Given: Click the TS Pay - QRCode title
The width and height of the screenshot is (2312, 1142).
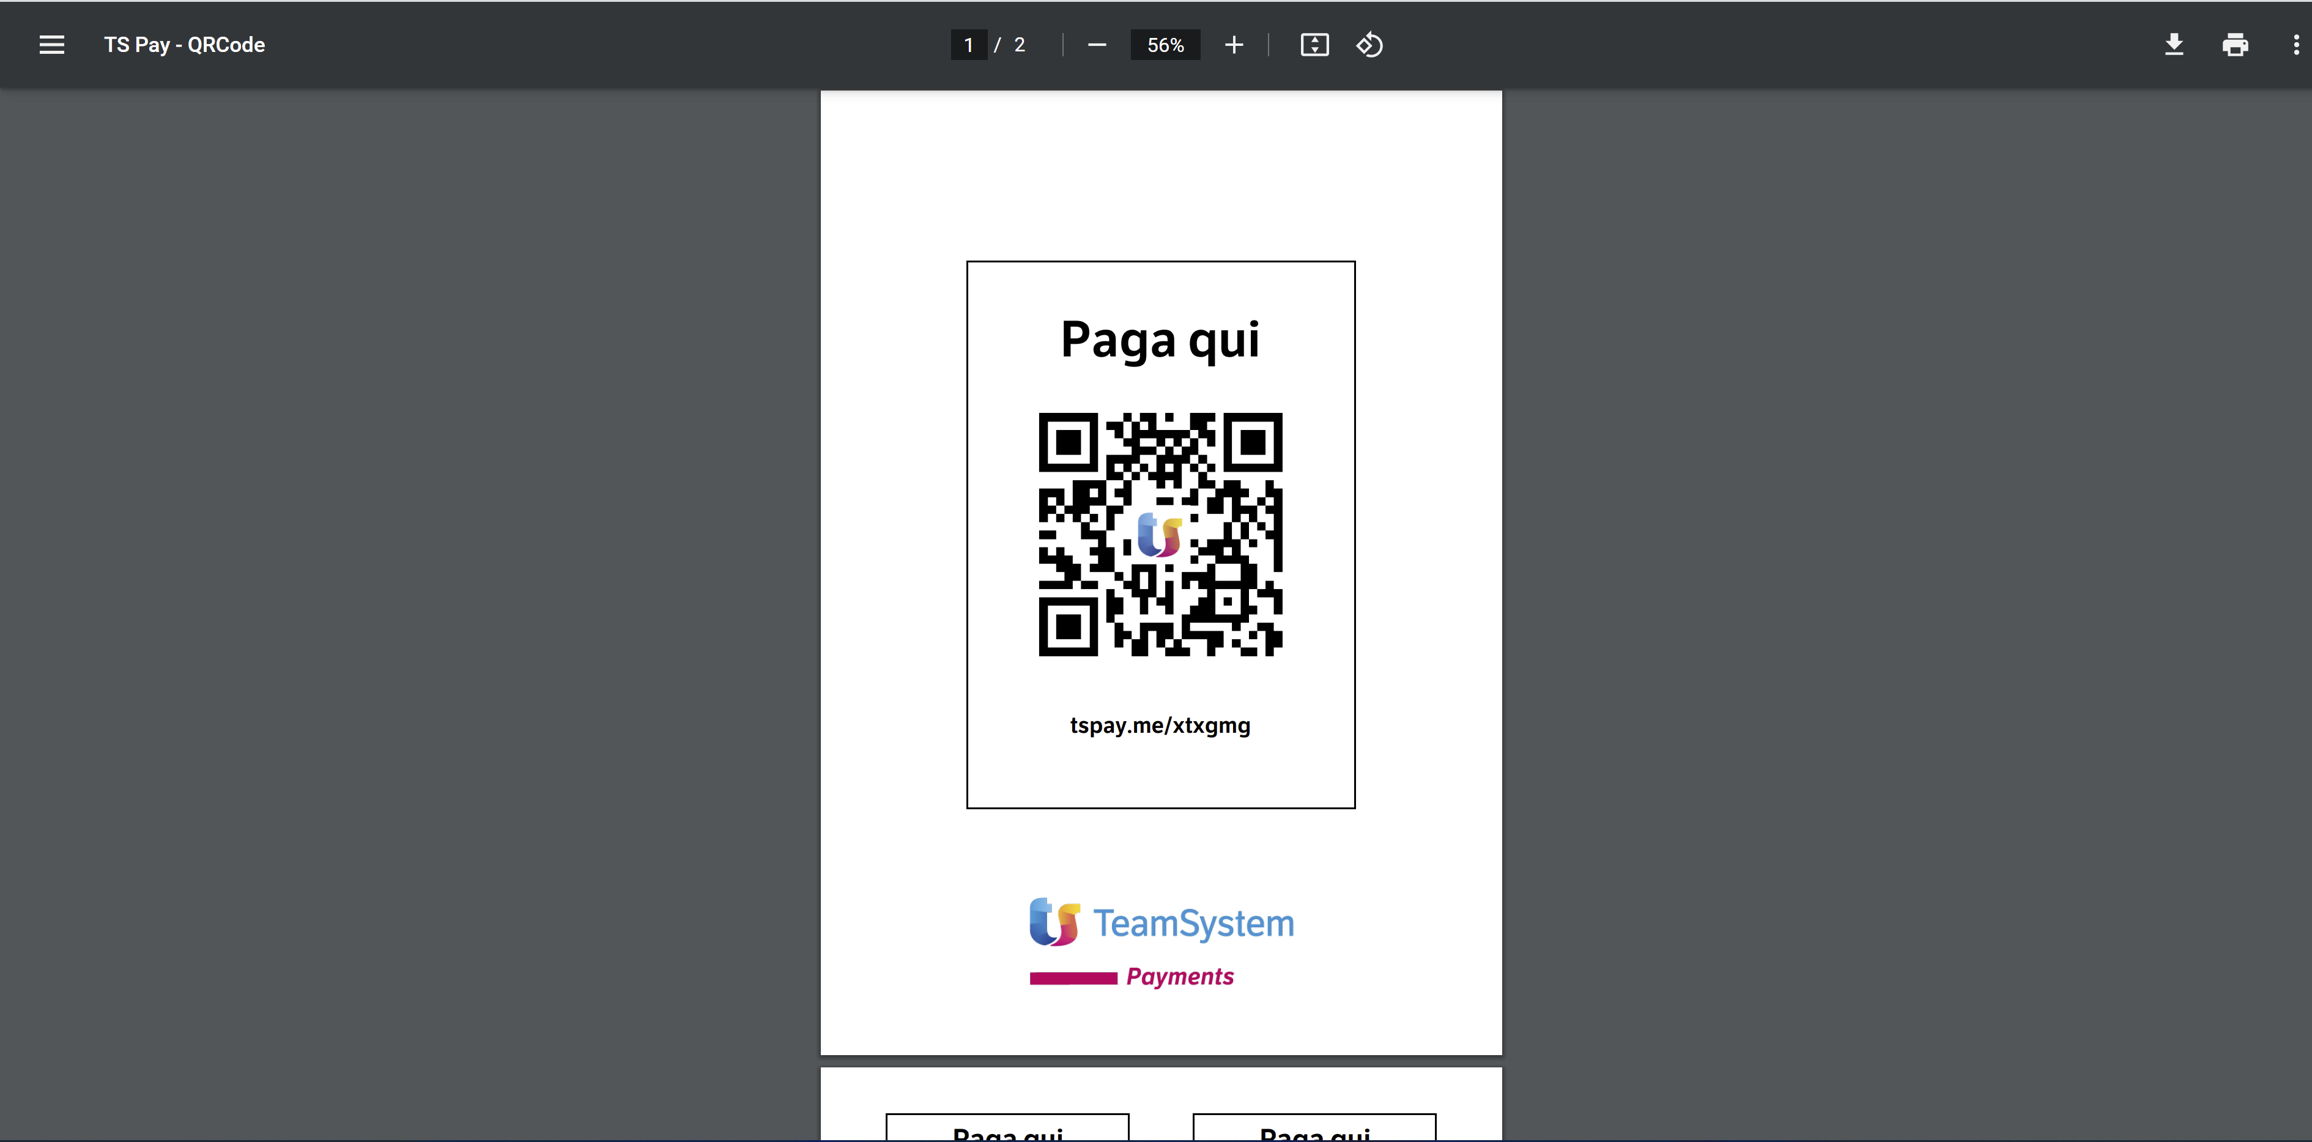Looking at the screenshot, I should [185, 45].
